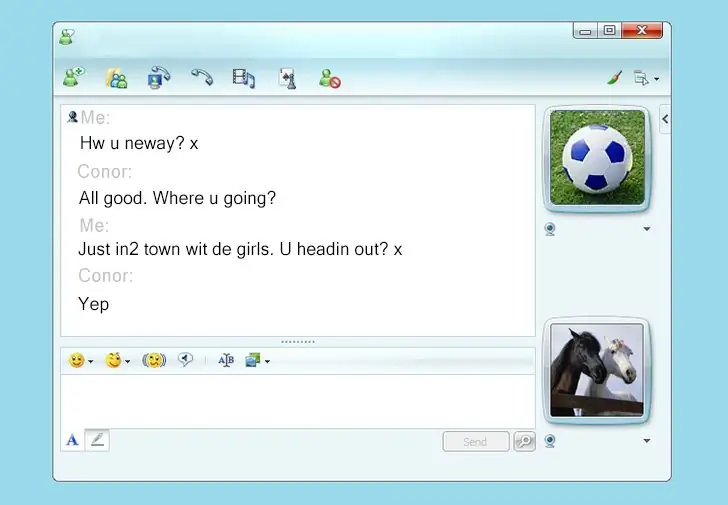Switch to text typing mode A

72,440
